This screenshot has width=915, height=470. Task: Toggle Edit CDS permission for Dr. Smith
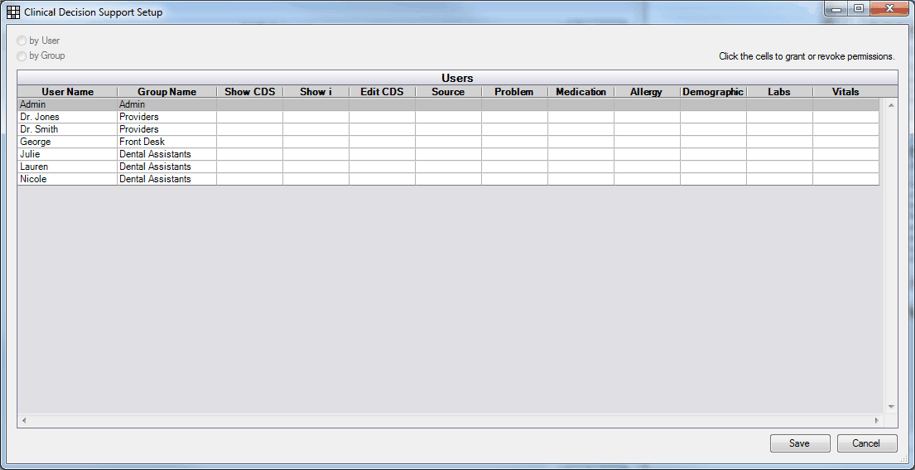pyautogui.click(x=382, y=130)
